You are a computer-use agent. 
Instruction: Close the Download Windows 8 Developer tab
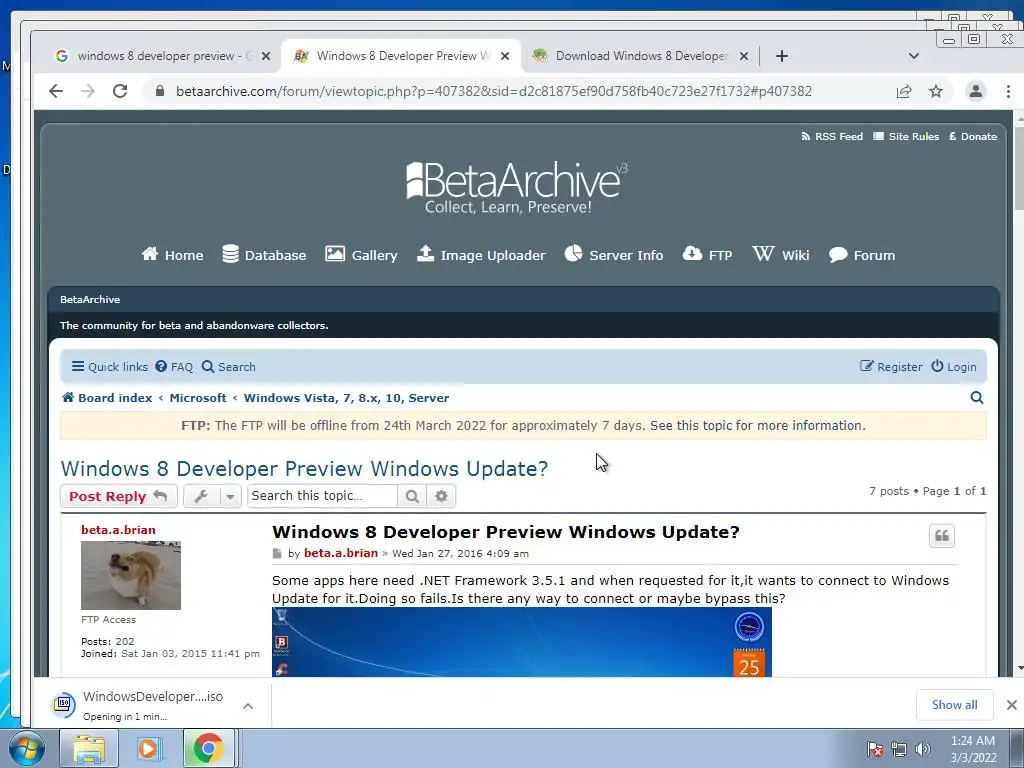tap(743, 56)
